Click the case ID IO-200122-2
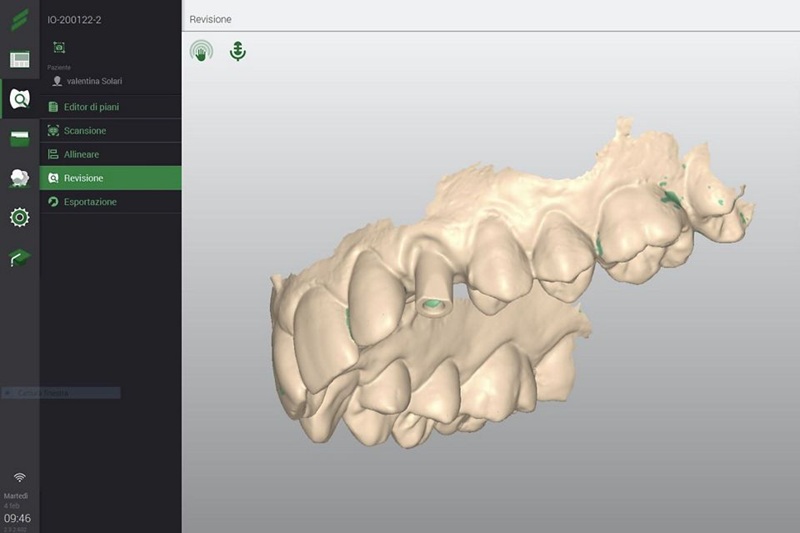This screenshot has width=800, height=533. click(75, 19)
